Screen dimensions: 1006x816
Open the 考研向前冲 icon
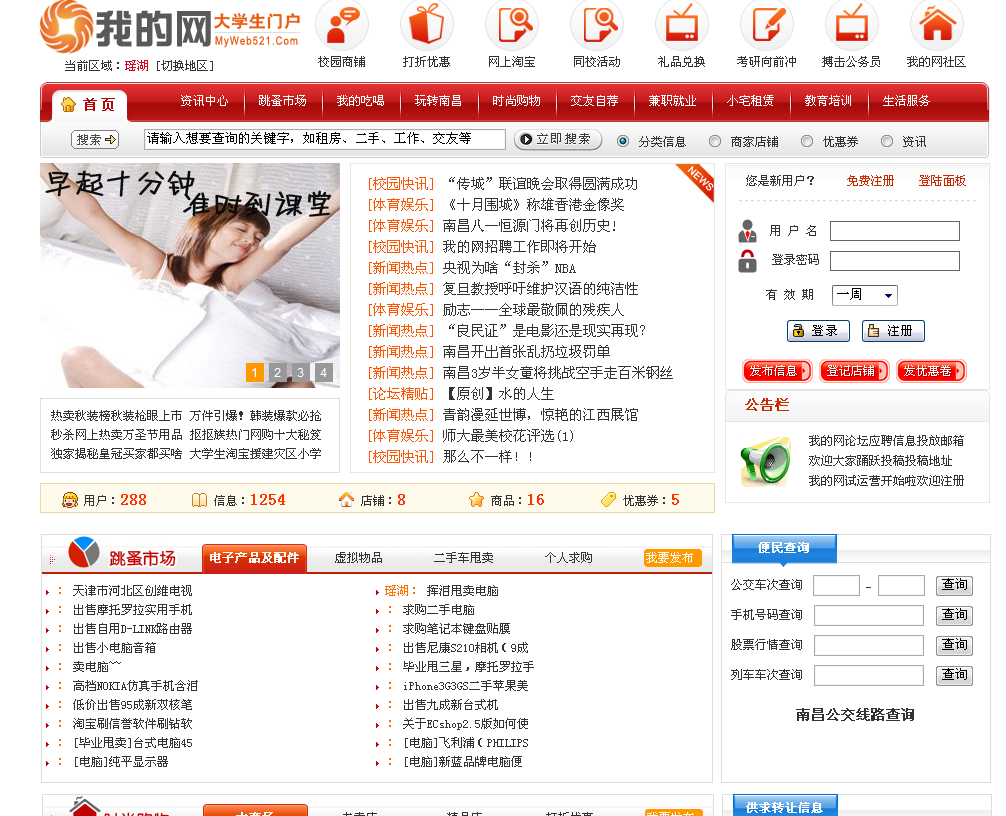(x=767, y=26)
